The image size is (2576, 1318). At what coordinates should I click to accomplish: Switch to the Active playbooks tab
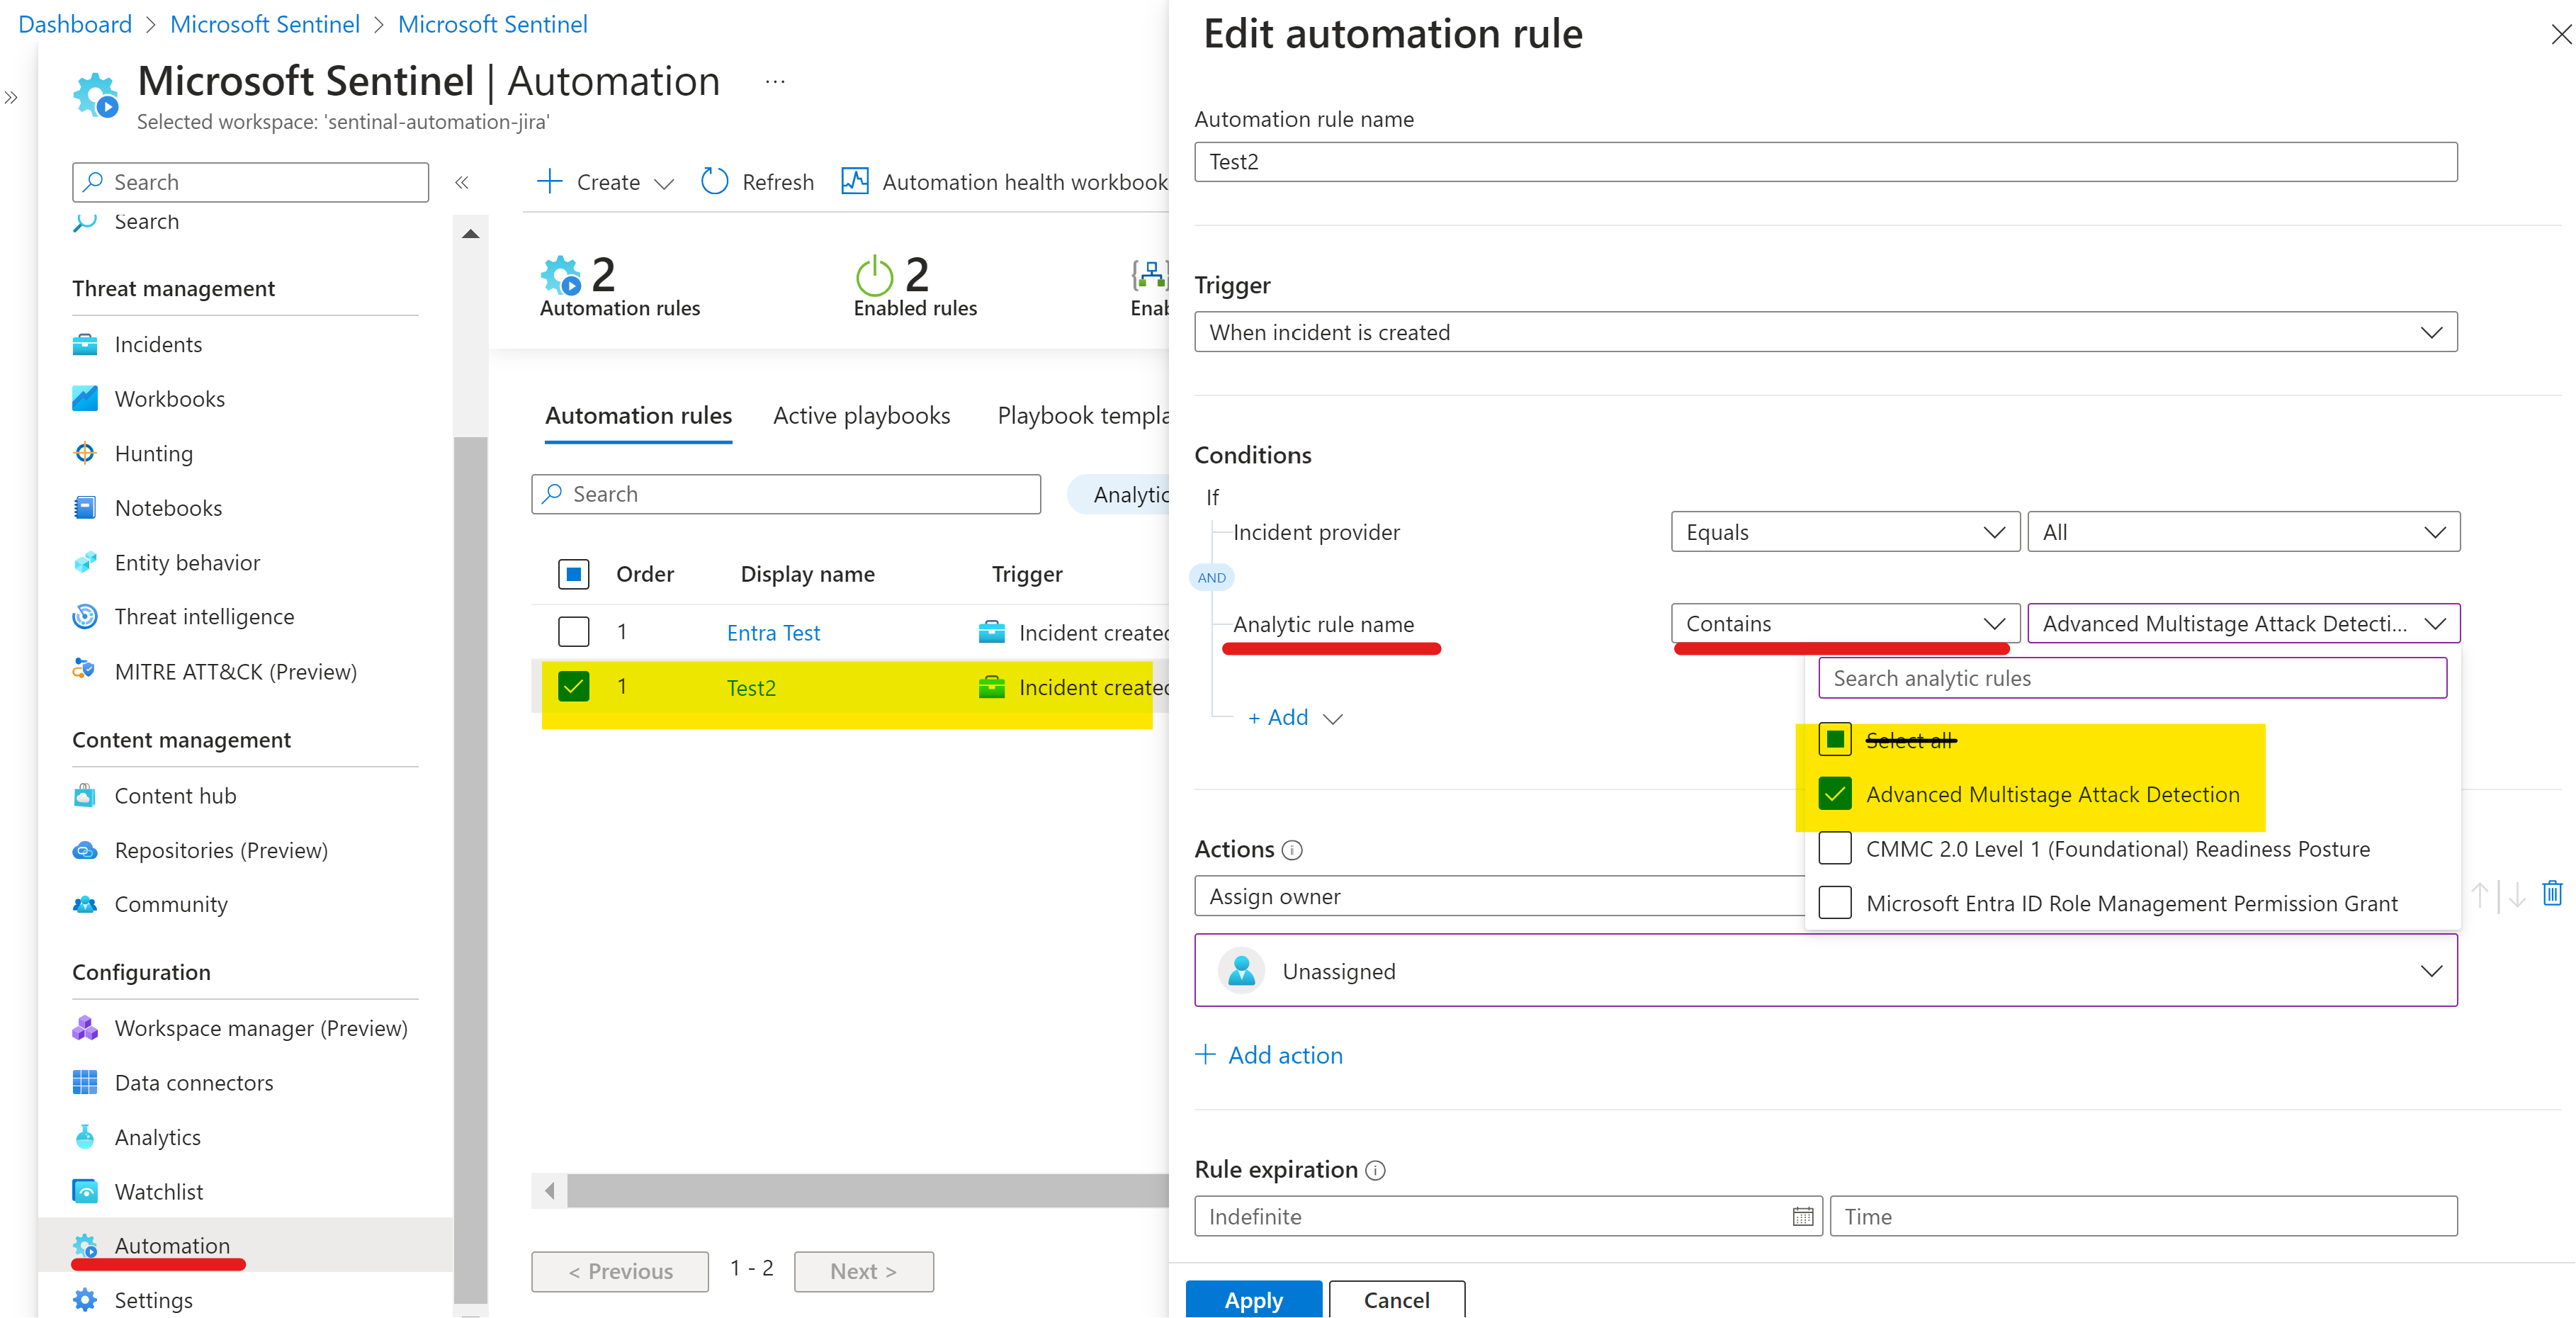click(860, 415)
